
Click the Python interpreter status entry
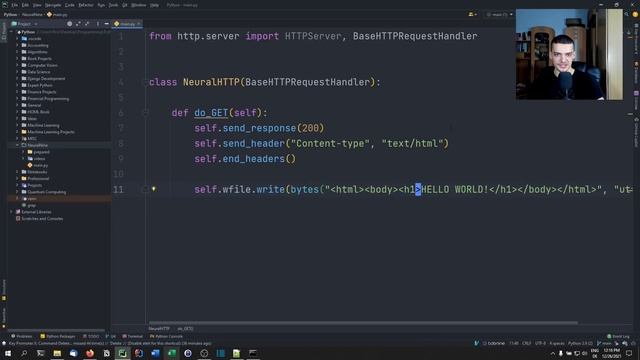pyautogui.click(x=580, y=343)
